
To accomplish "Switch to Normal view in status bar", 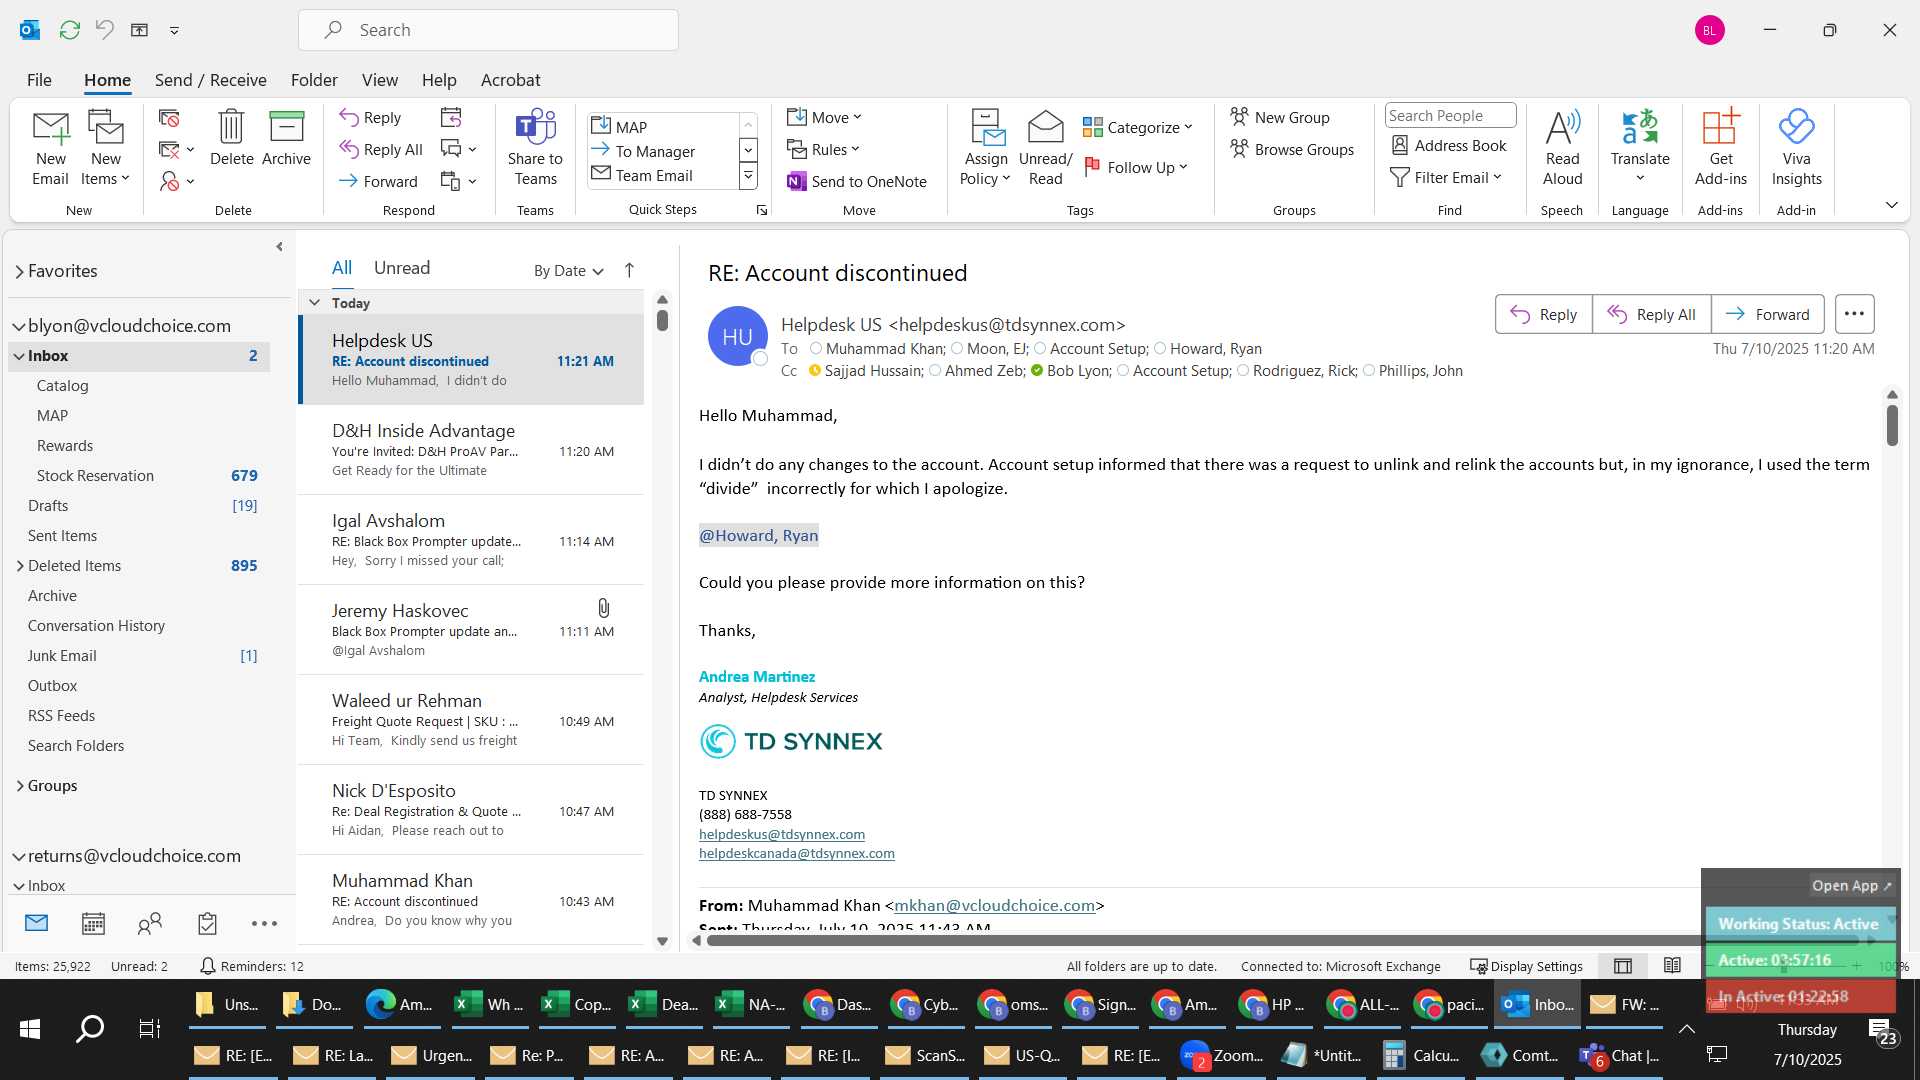I will (1623, 965).
